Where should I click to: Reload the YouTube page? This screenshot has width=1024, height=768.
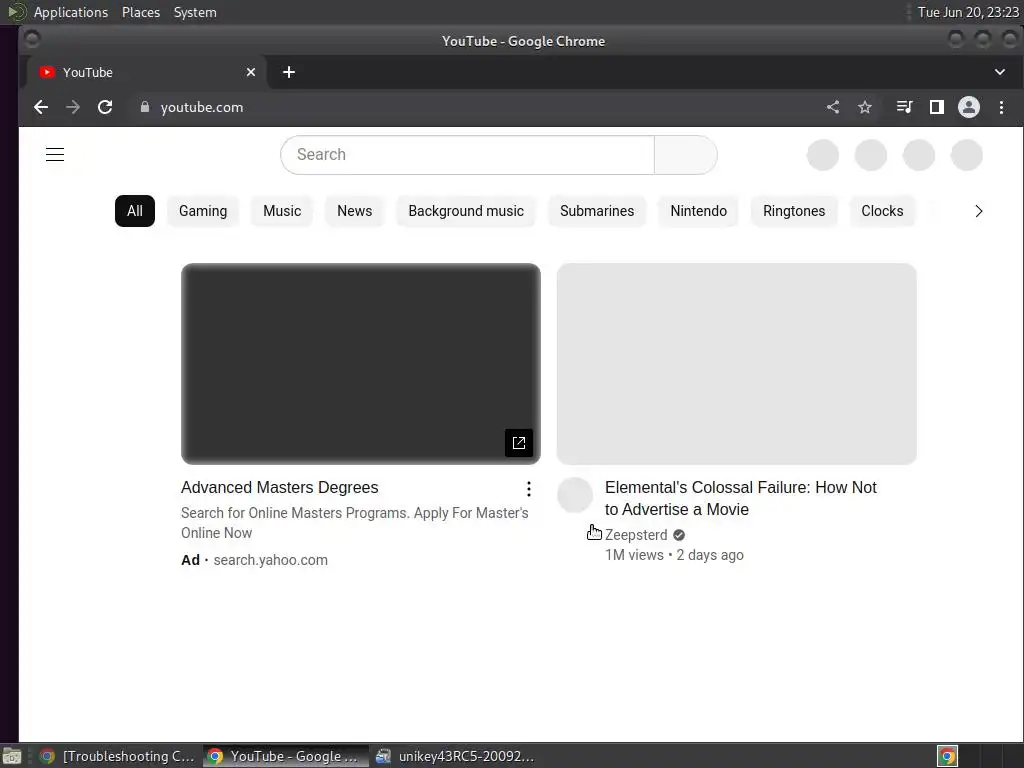click(x=104, y=107)
